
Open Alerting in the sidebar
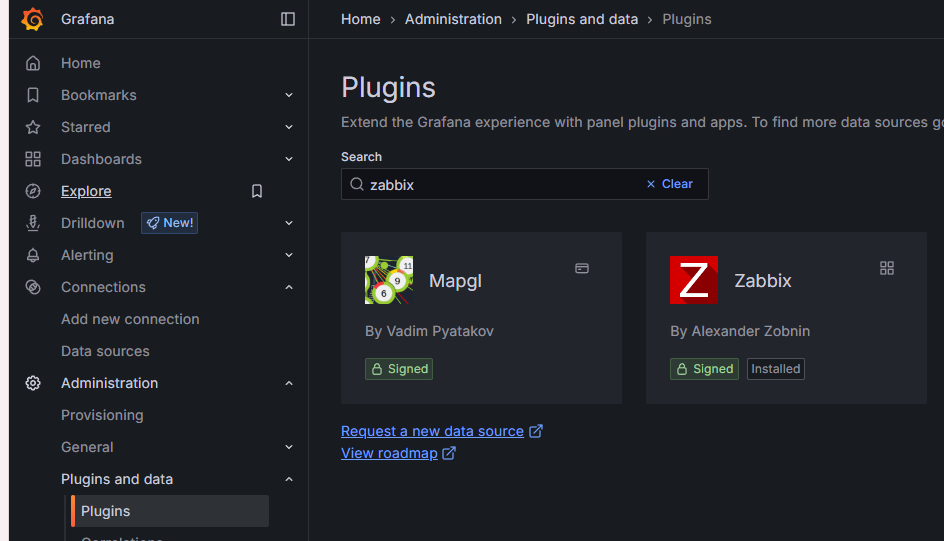click(87, 255)
